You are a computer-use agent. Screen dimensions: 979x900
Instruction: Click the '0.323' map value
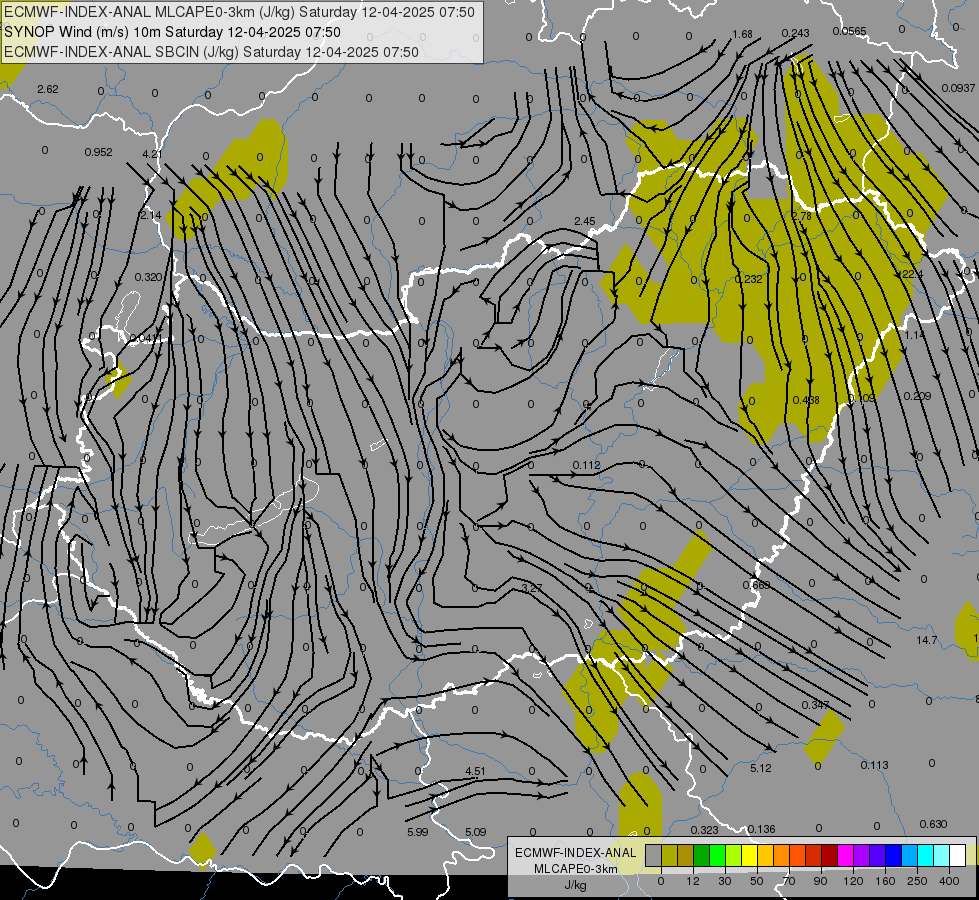pyautogui.click(x=704, y=830)
